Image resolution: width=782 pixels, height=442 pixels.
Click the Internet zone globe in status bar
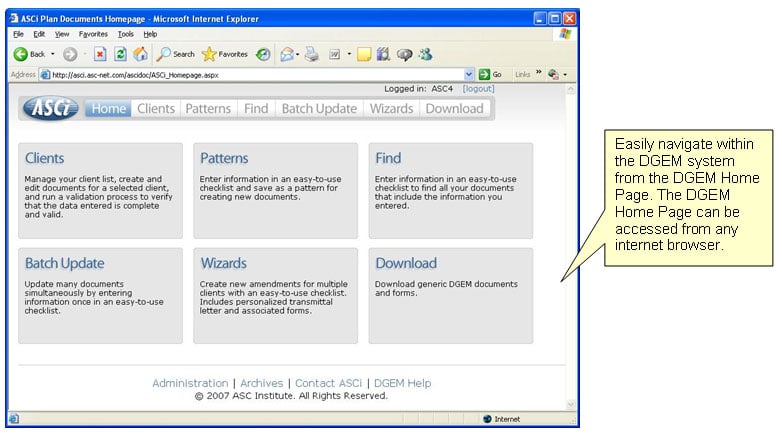tap(487, 419)
